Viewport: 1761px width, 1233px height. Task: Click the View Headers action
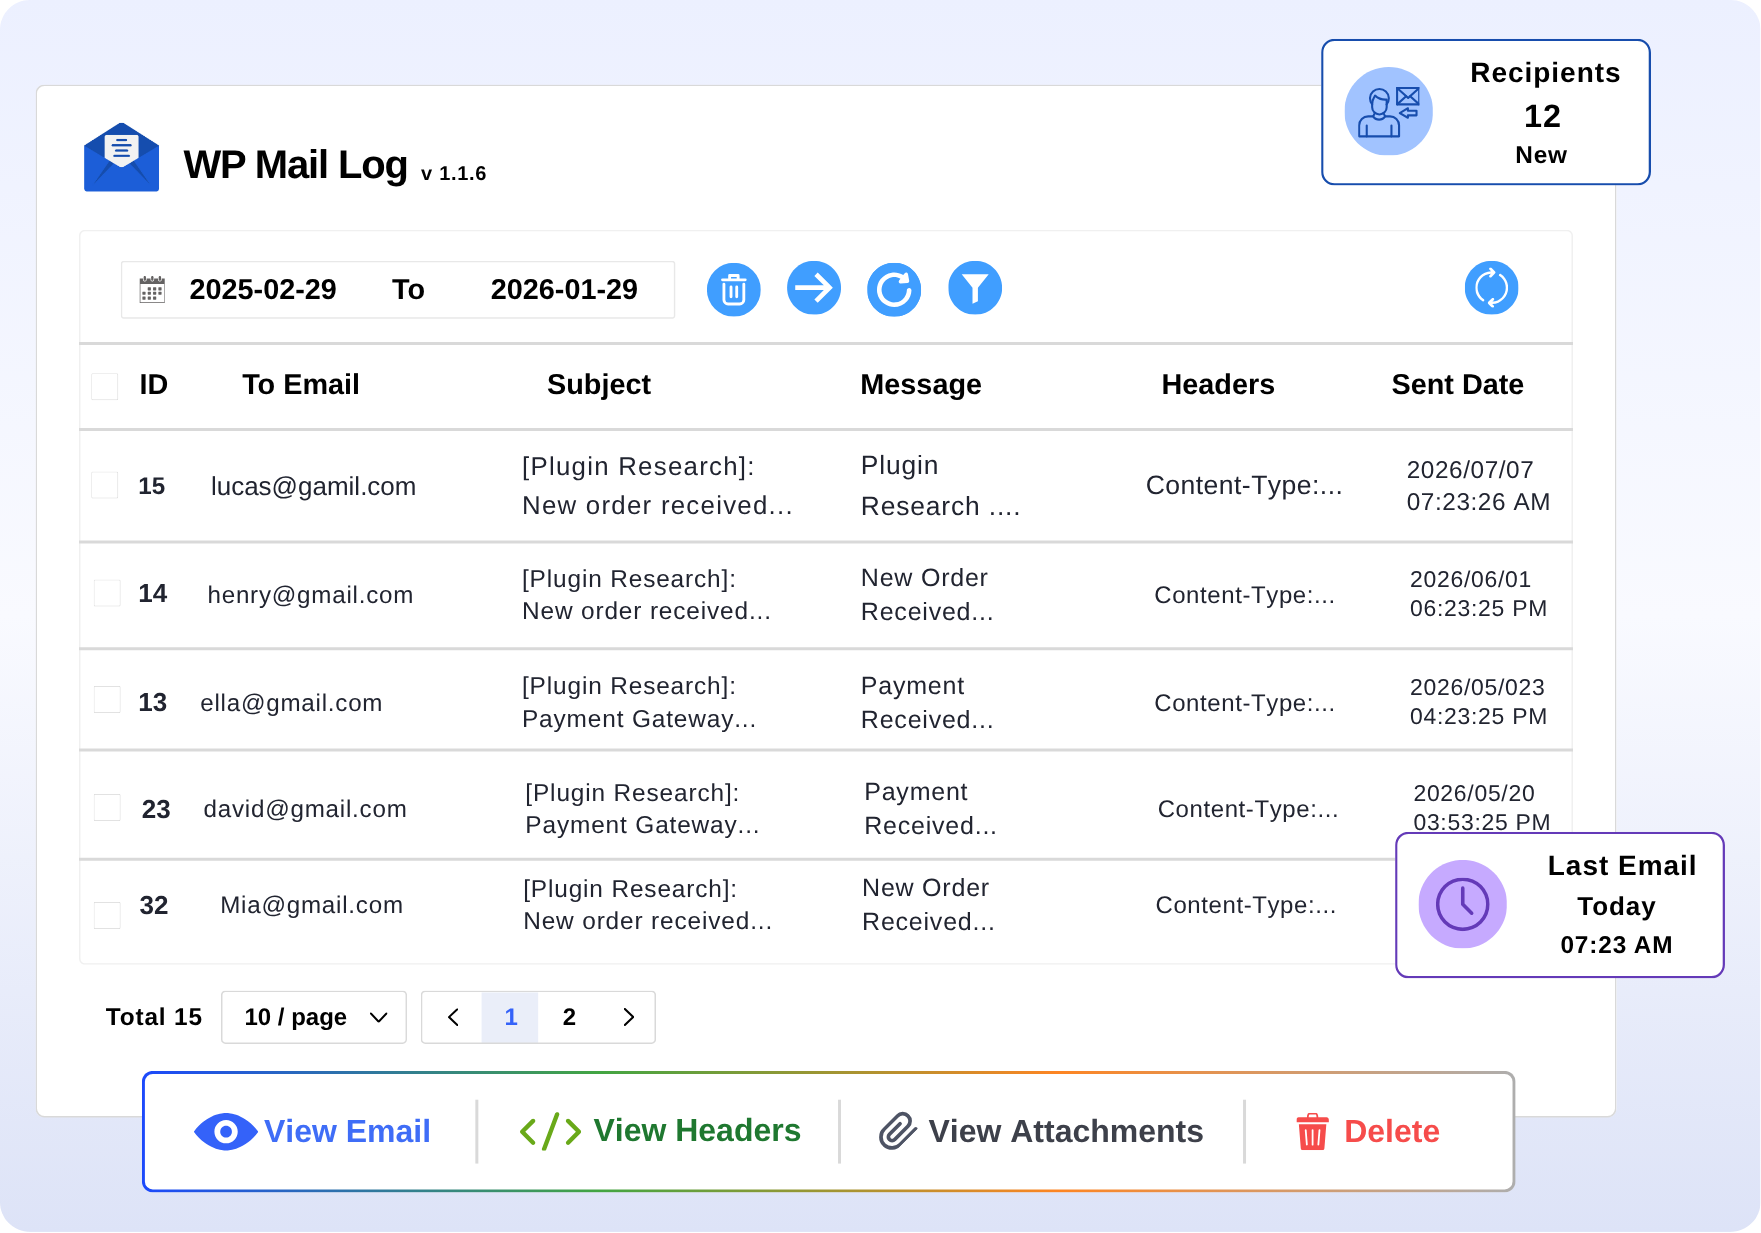tap(660, 1131)
